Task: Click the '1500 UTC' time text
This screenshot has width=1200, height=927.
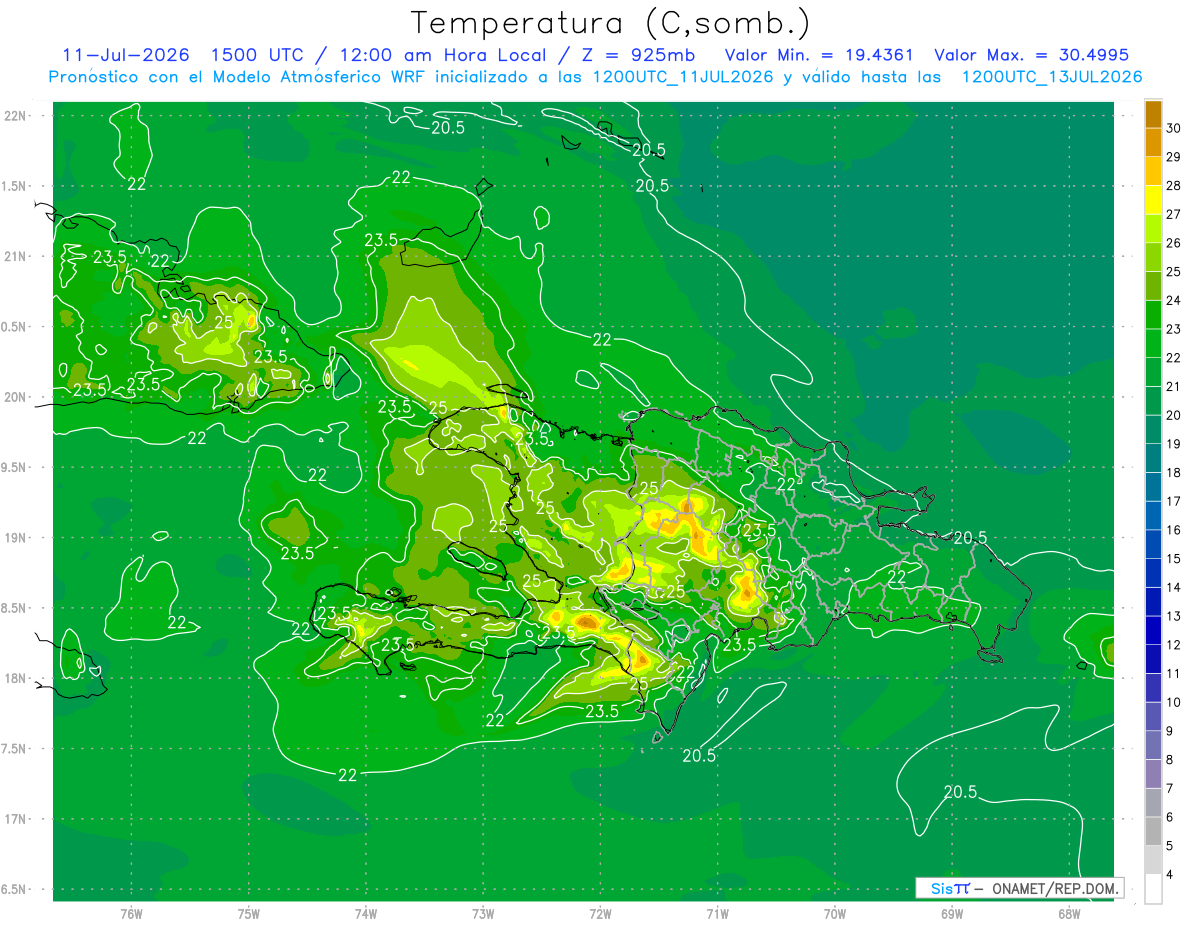Action: [x=259, y=55]
